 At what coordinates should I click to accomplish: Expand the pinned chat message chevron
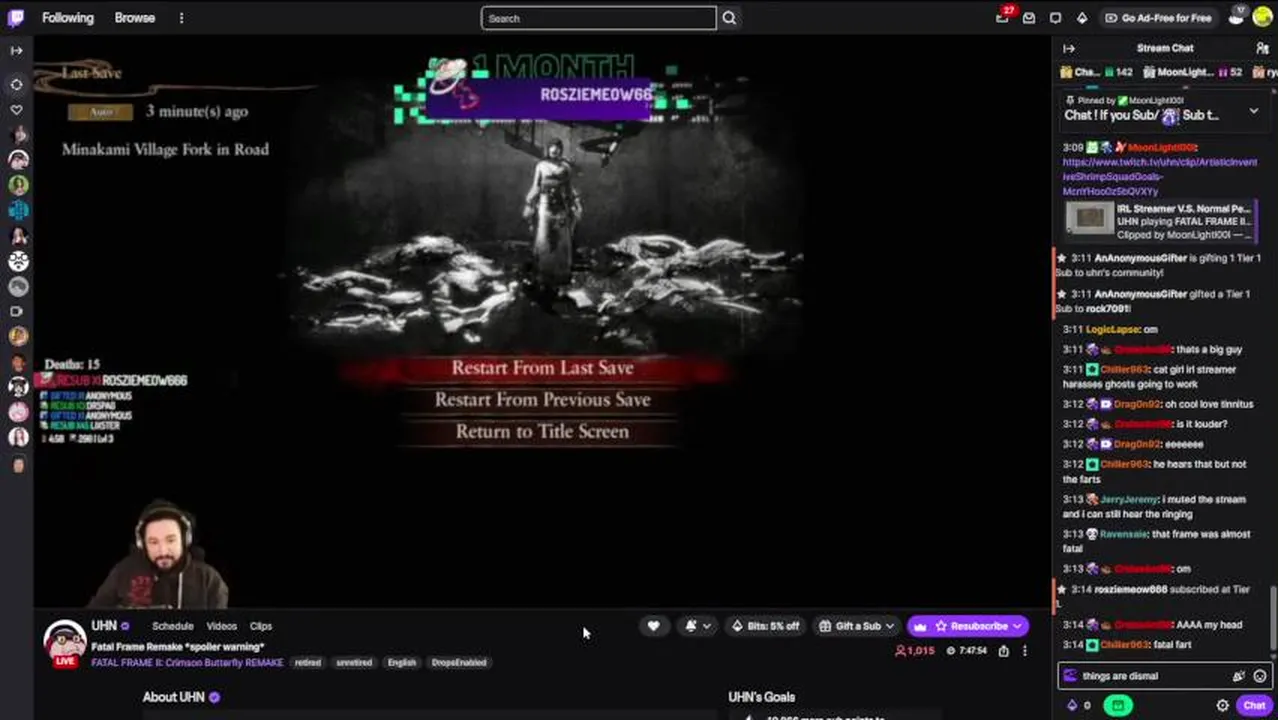point(1253,112)
